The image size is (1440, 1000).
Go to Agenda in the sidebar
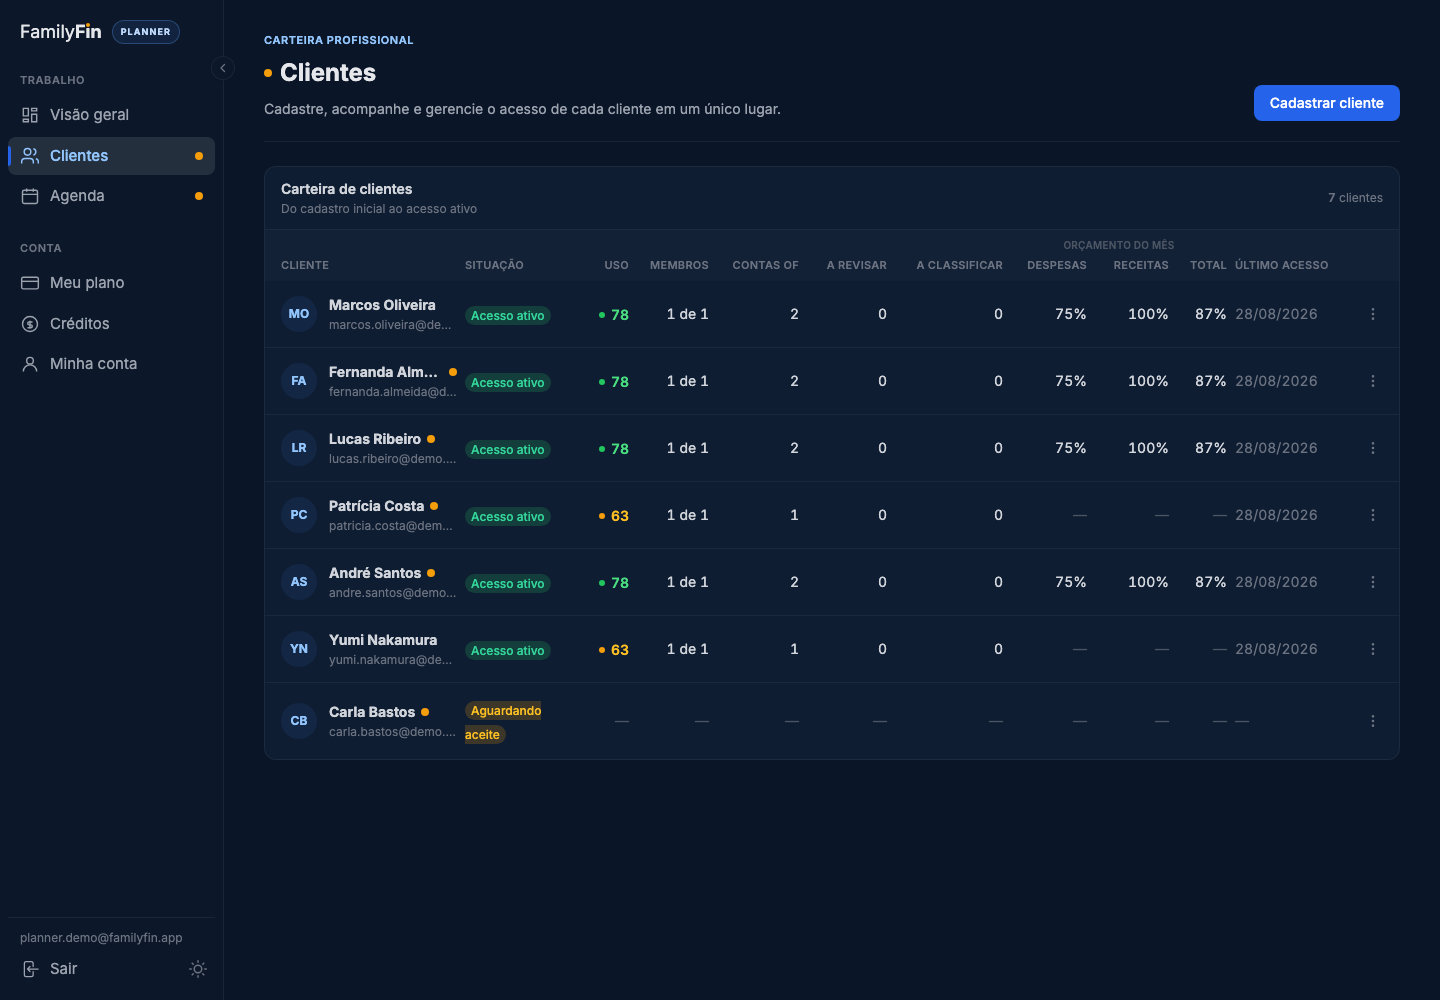point(111,196)
